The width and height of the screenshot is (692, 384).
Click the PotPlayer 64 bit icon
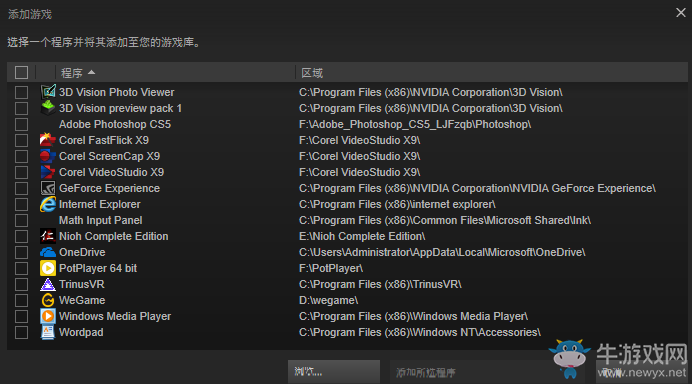point(48,268)
